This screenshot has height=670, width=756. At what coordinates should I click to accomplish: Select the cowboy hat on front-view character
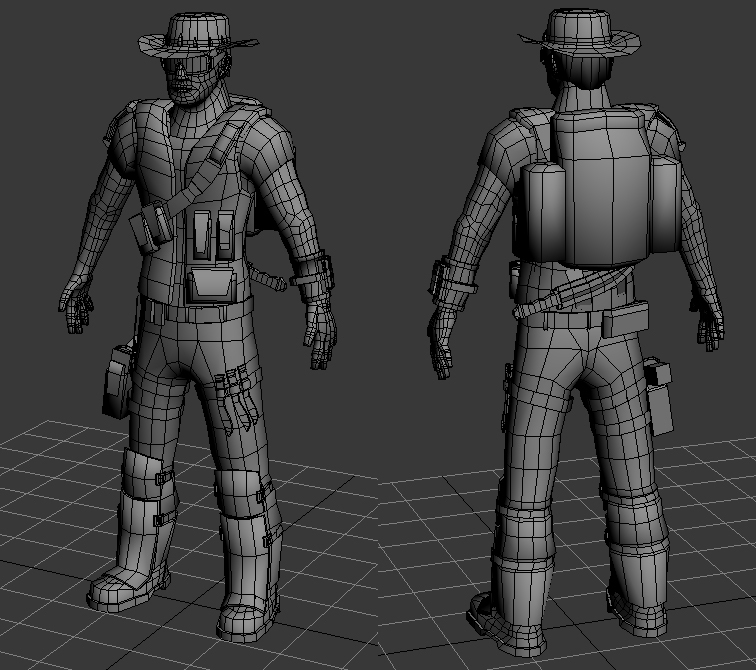click(198, 36)
